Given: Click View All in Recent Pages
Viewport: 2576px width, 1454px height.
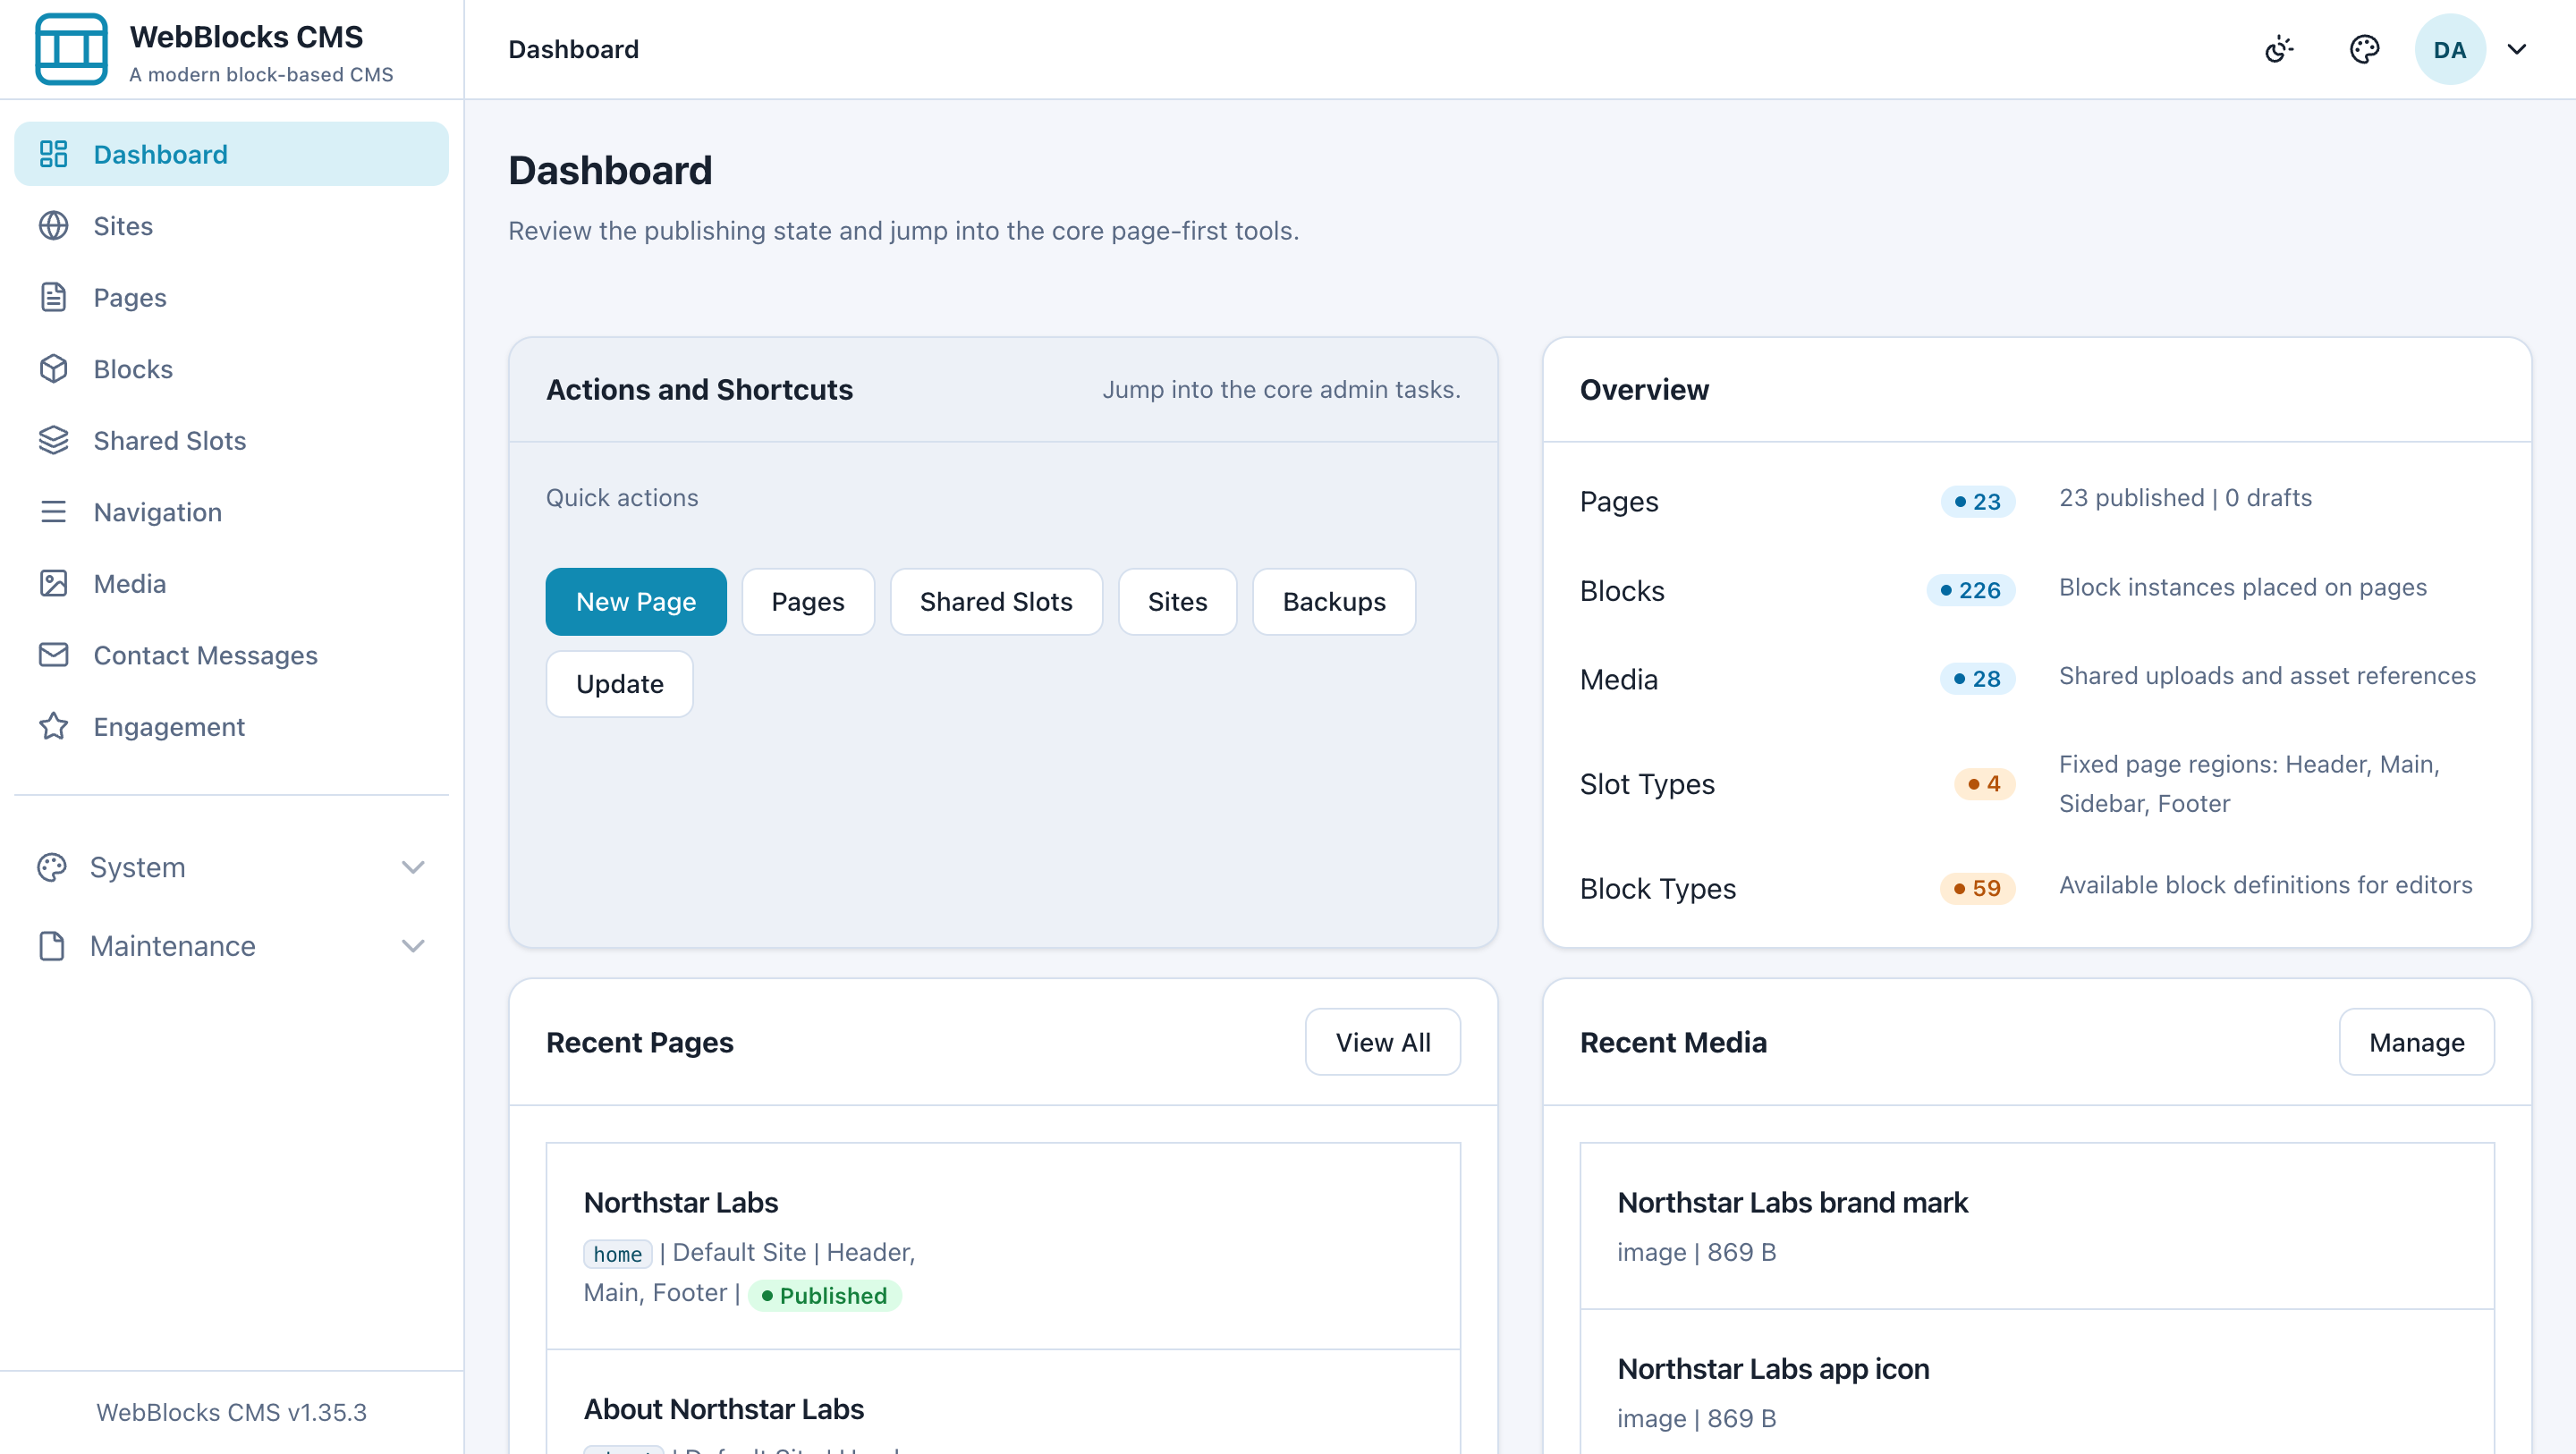Looking at the screenshot, I should [1383, 1042].
